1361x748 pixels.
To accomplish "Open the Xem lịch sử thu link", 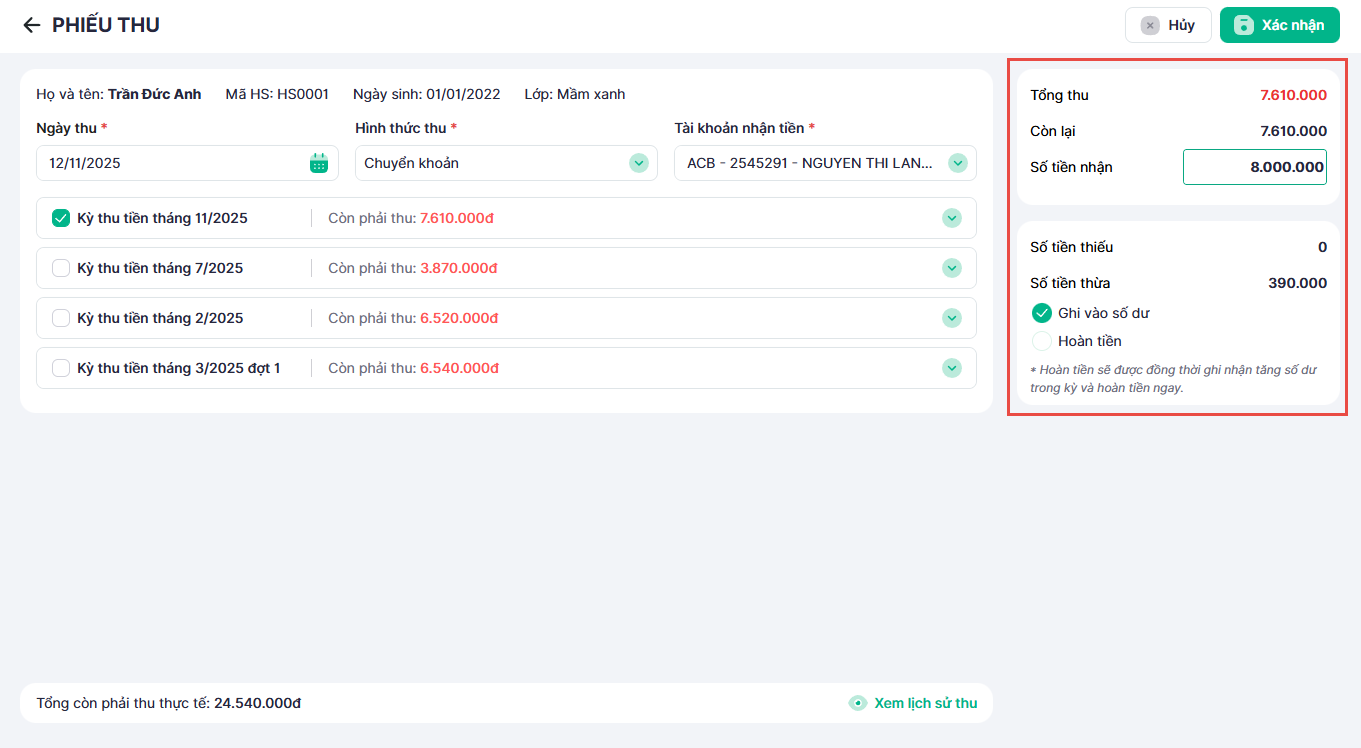I will point(925,703).
